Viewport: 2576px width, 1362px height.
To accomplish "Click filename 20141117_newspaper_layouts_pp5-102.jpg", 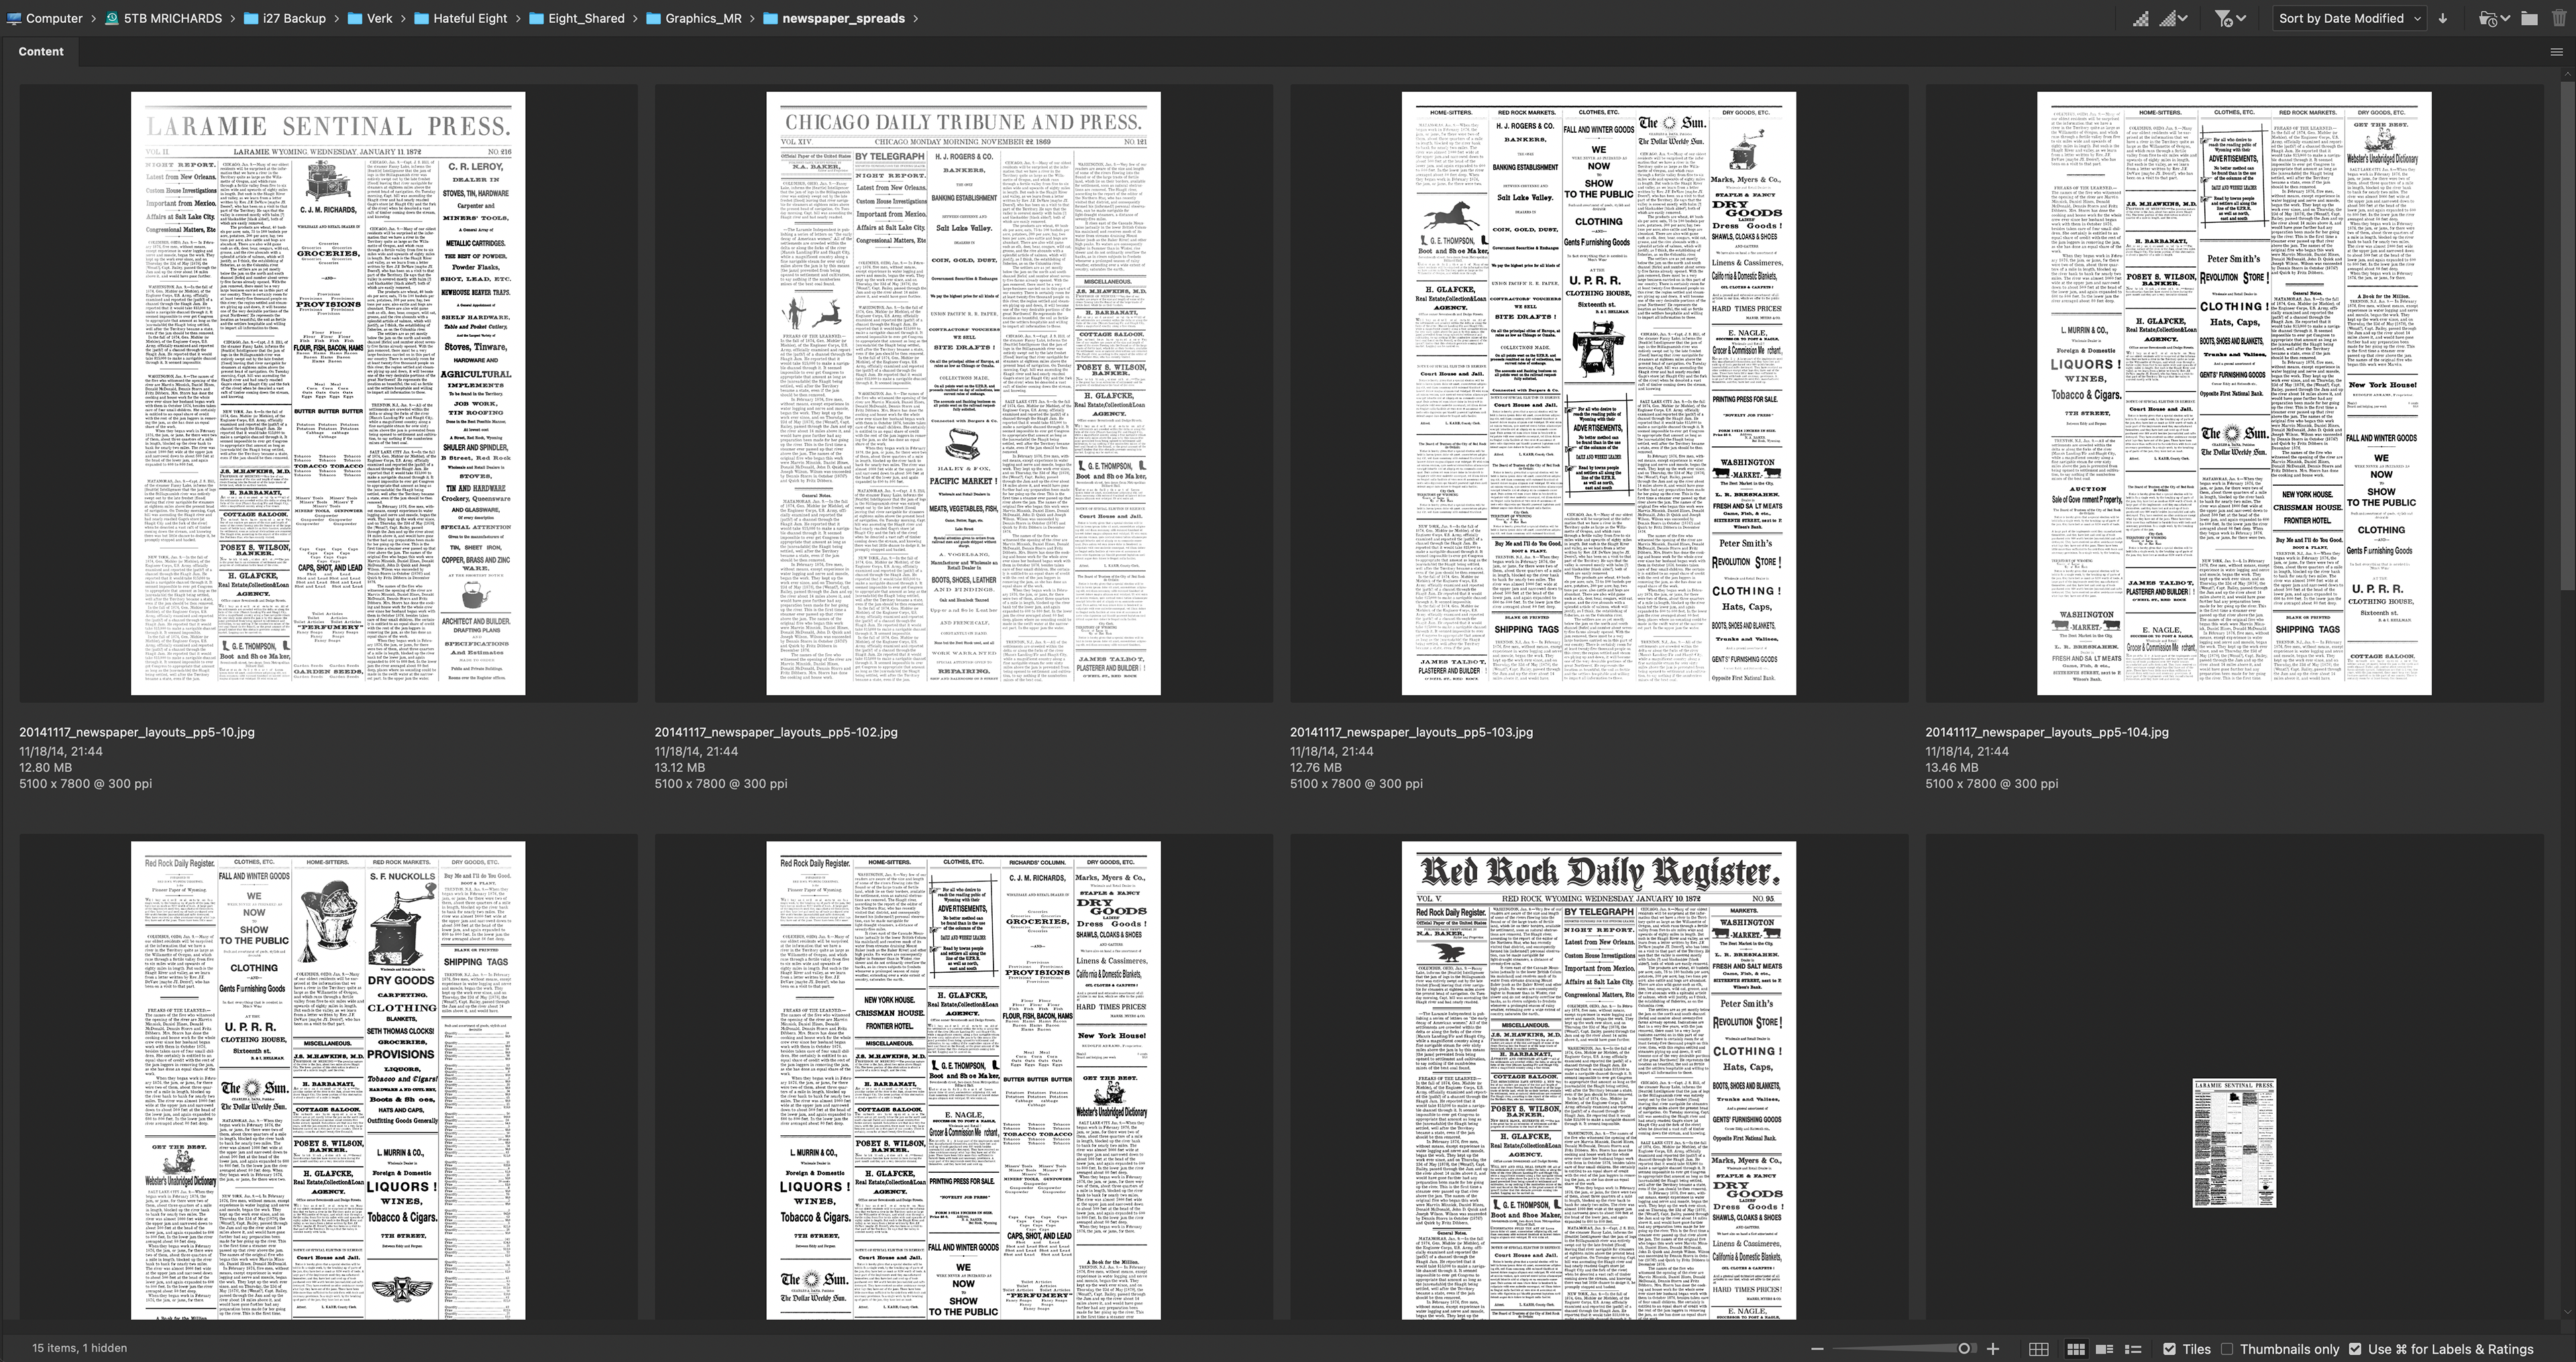I will pyautogui.click(x=776, y=732).
